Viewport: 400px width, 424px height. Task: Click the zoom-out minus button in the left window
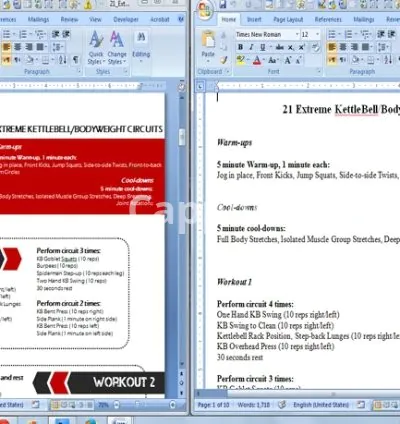point(116,405)
